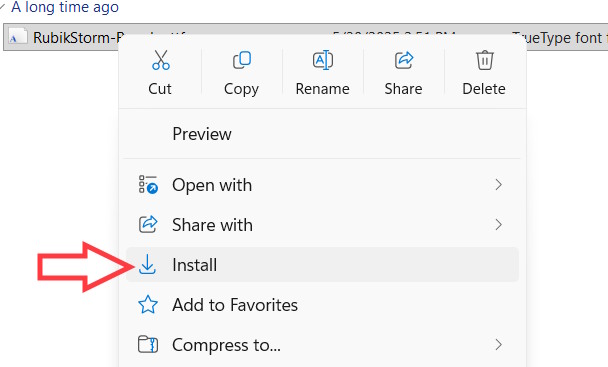Select Add to Favorites

tap(323, 305)
